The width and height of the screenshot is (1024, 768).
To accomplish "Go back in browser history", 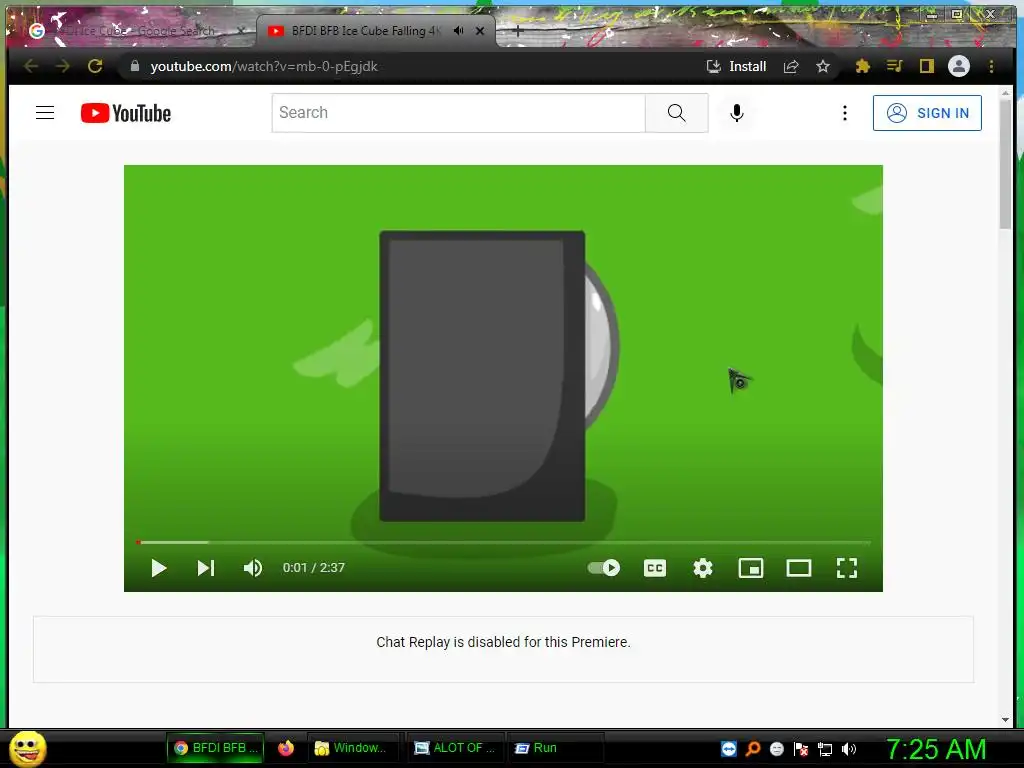I will point(31,66).
